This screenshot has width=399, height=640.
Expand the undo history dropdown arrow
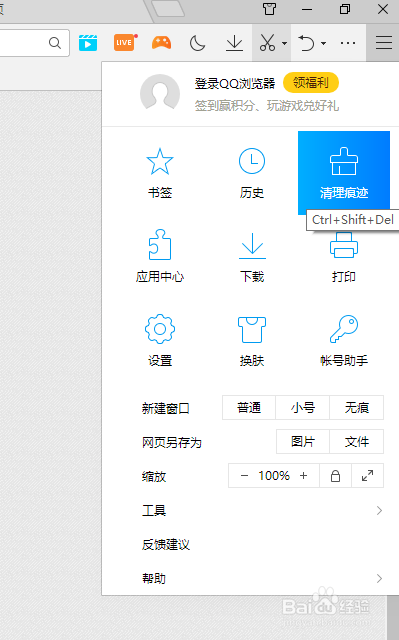(x=324, y=43)
